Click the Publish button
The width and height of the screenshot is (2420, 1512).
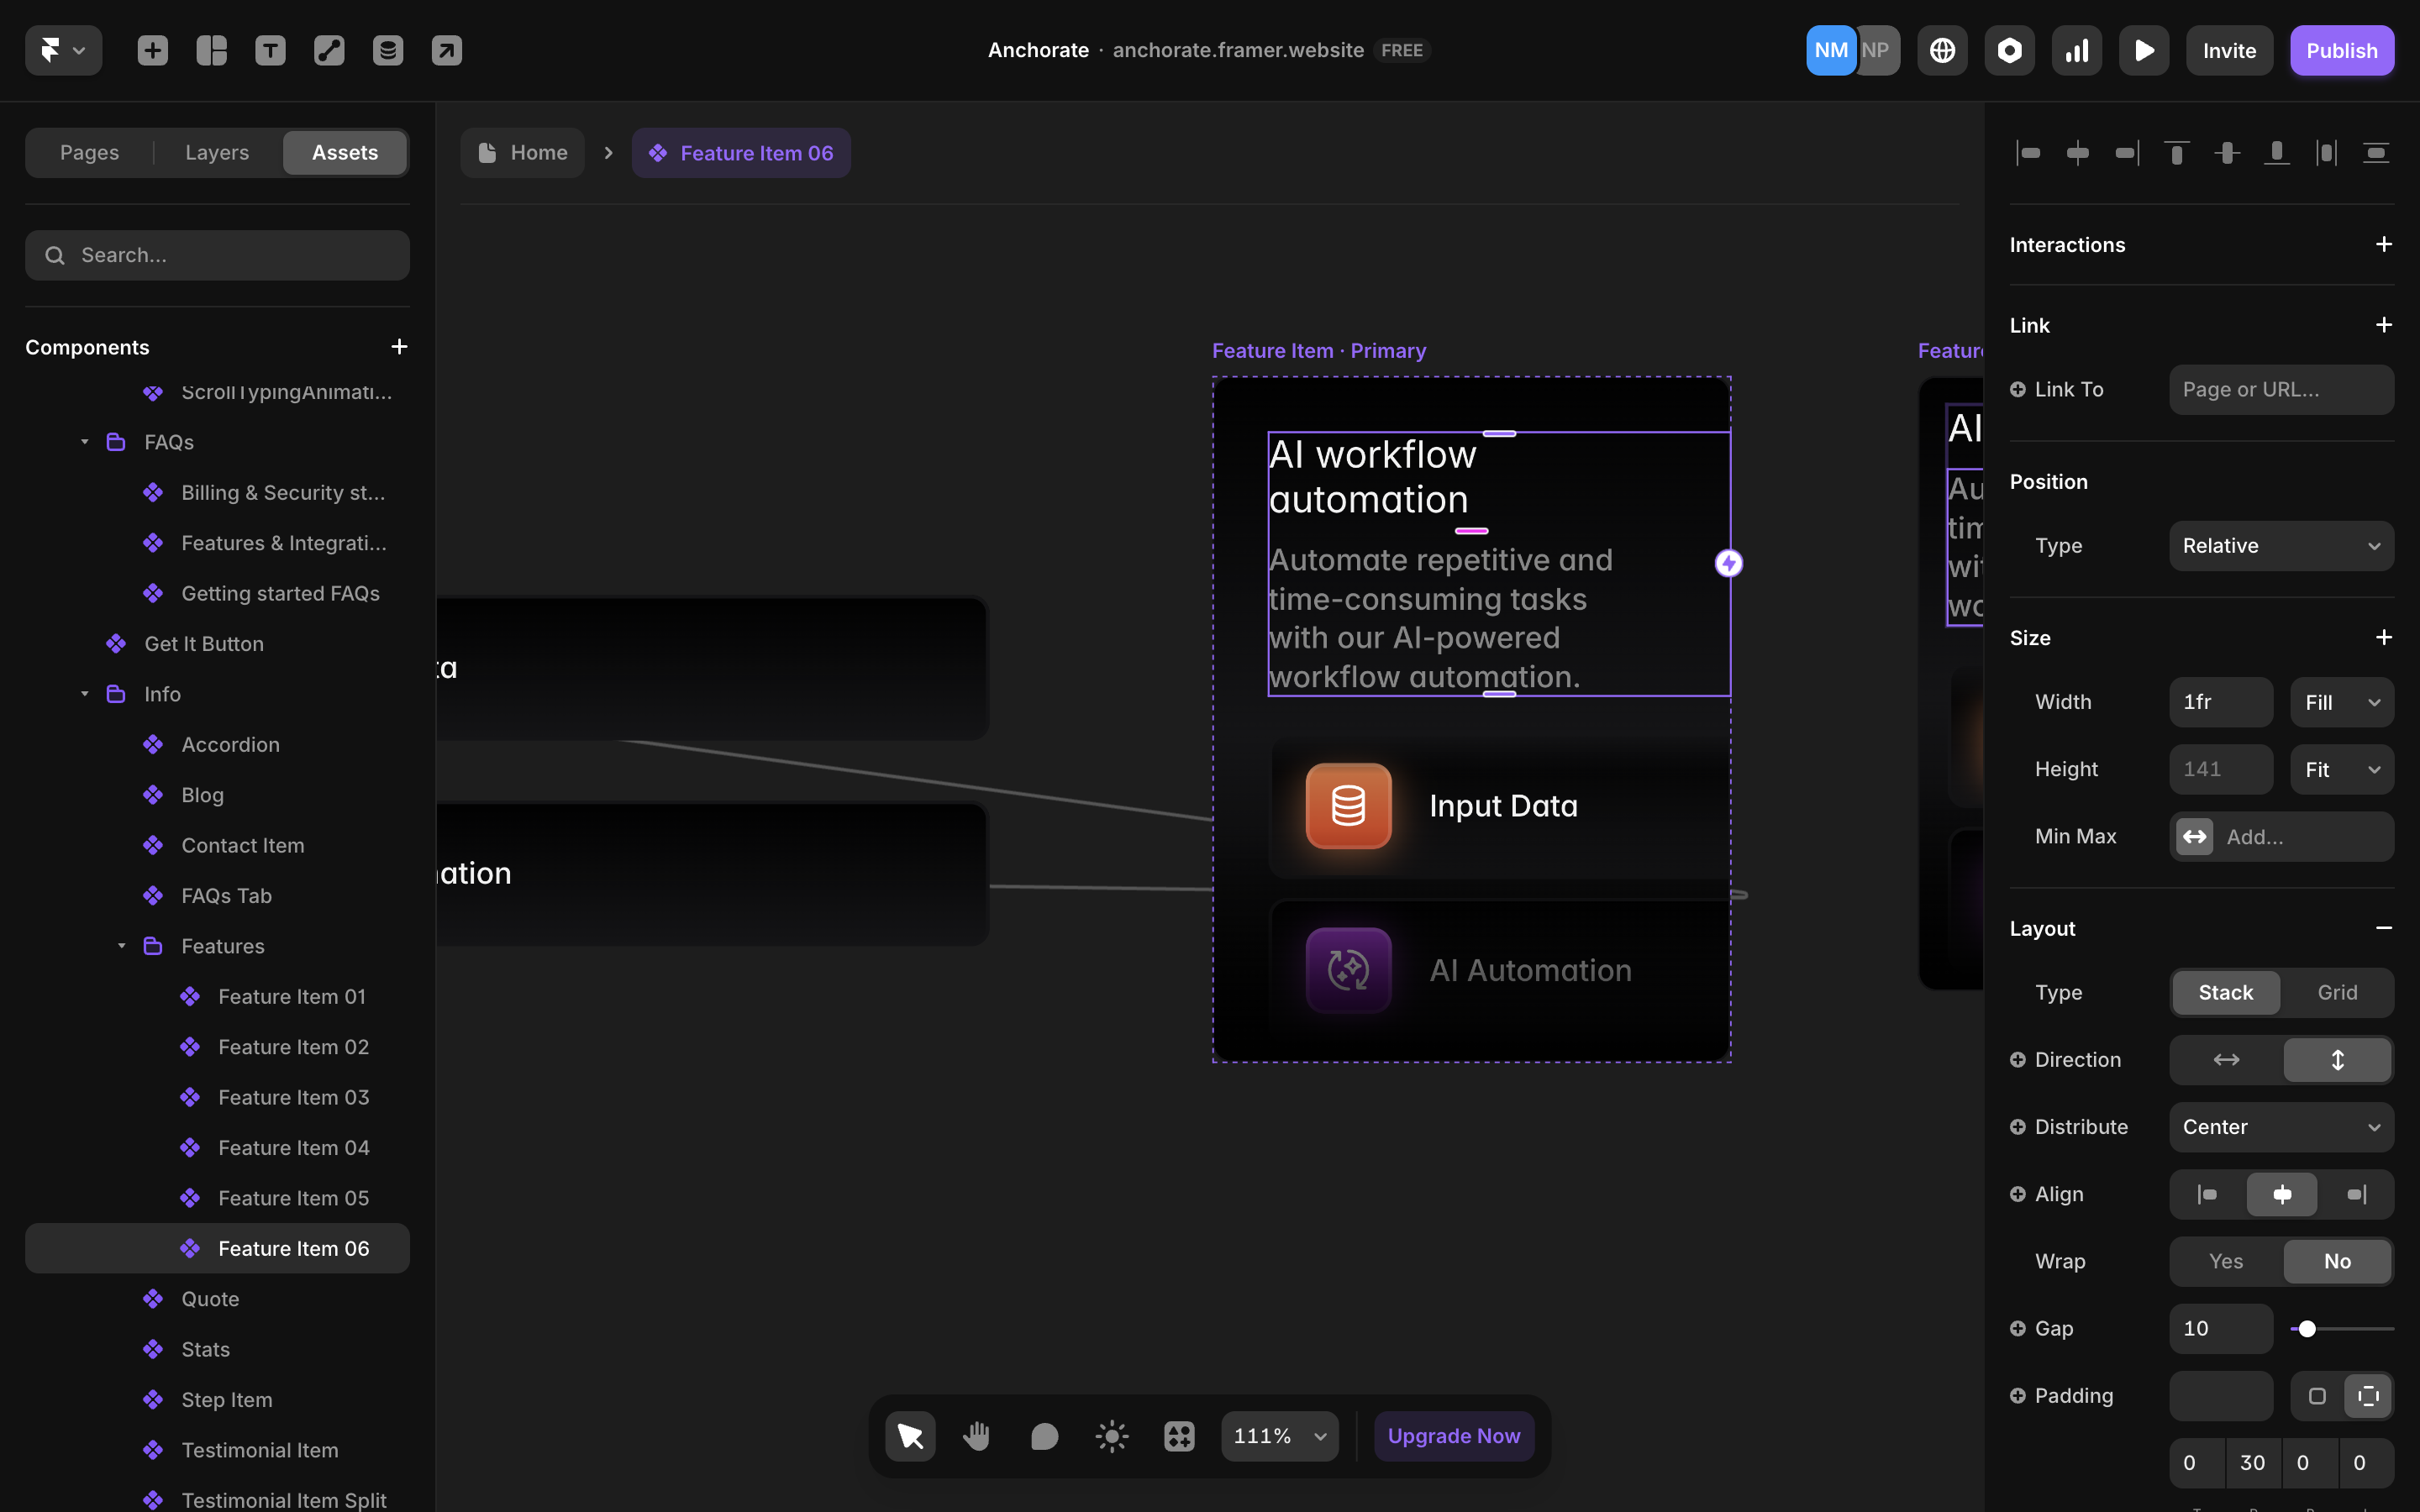tap(2342, 49)
